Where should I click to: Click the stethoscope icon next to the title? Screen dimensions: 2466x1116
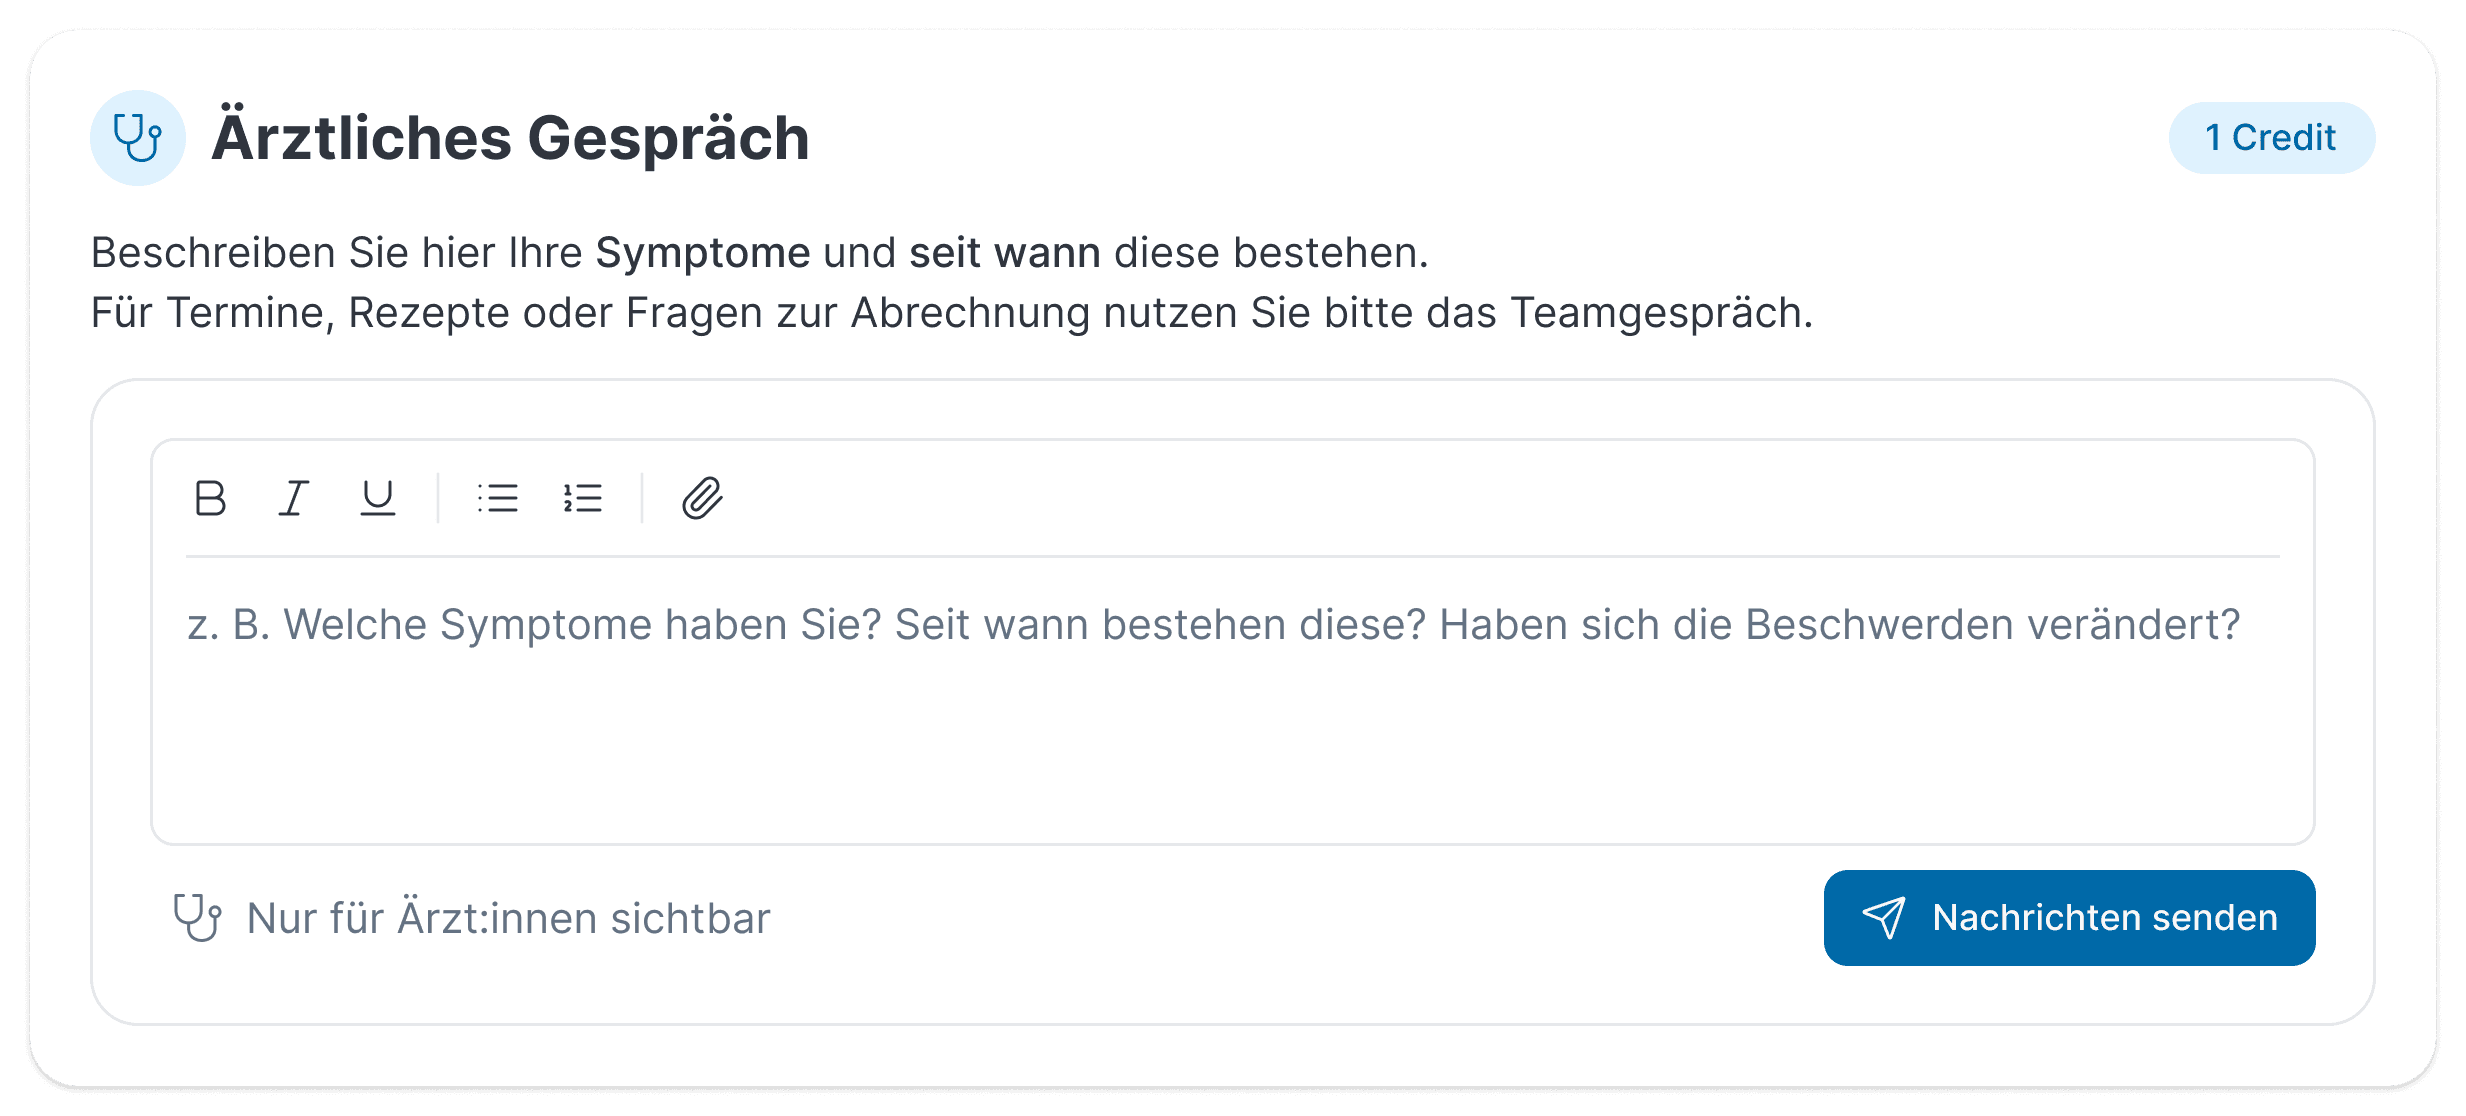(137, 138)
